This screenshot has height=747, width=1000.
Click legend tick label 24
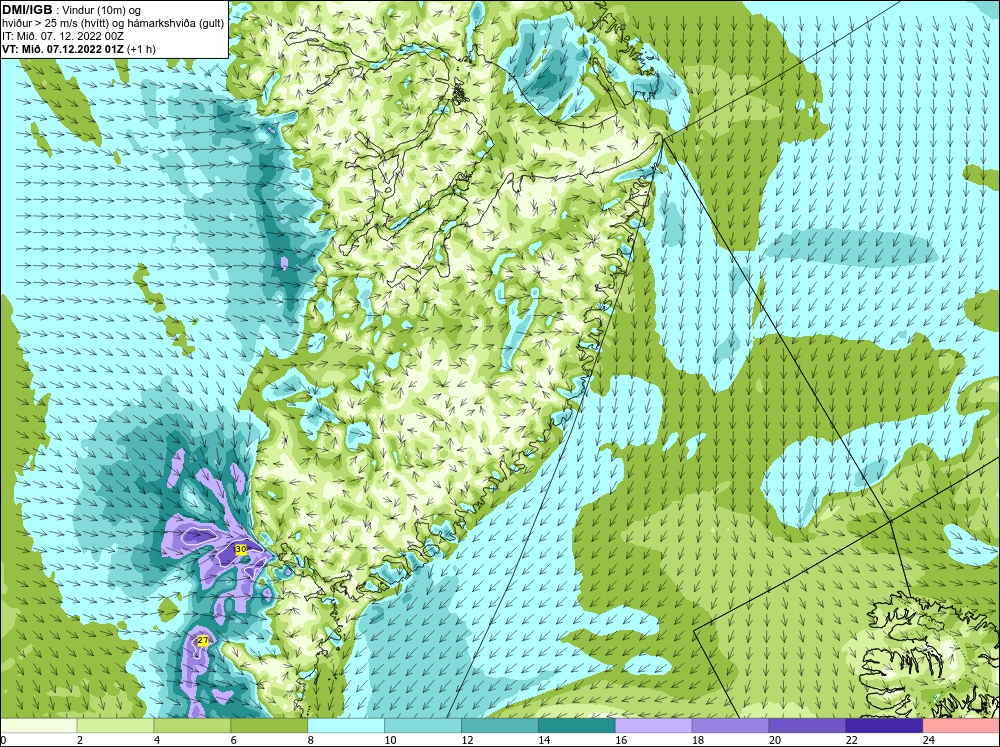coord(928,740)
